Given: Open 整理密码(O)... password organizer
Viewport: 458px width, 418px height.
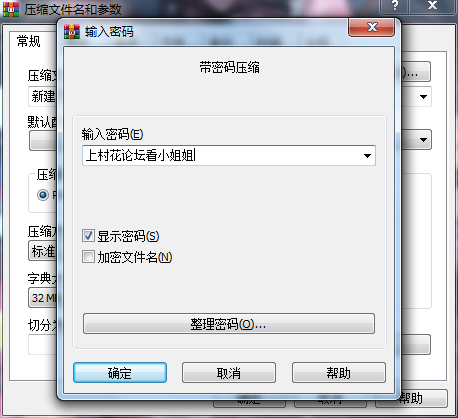Looking at the screenshot, I should tap(229, 323).
